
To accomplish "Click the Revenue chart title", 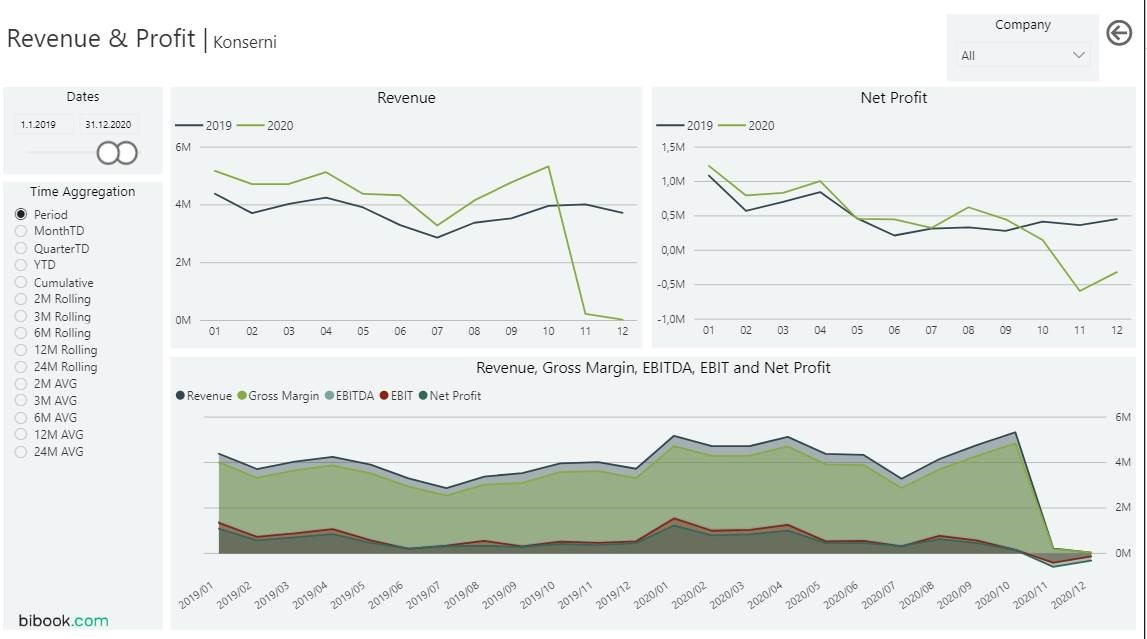I will 406,98.
